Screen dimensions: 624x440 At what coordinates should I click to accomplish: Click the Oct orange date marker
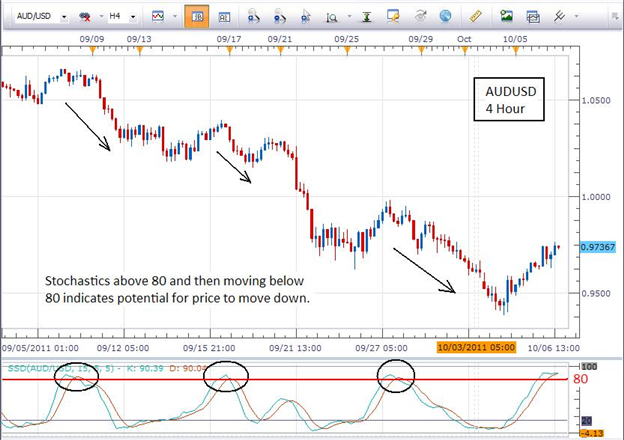(464, 50)
